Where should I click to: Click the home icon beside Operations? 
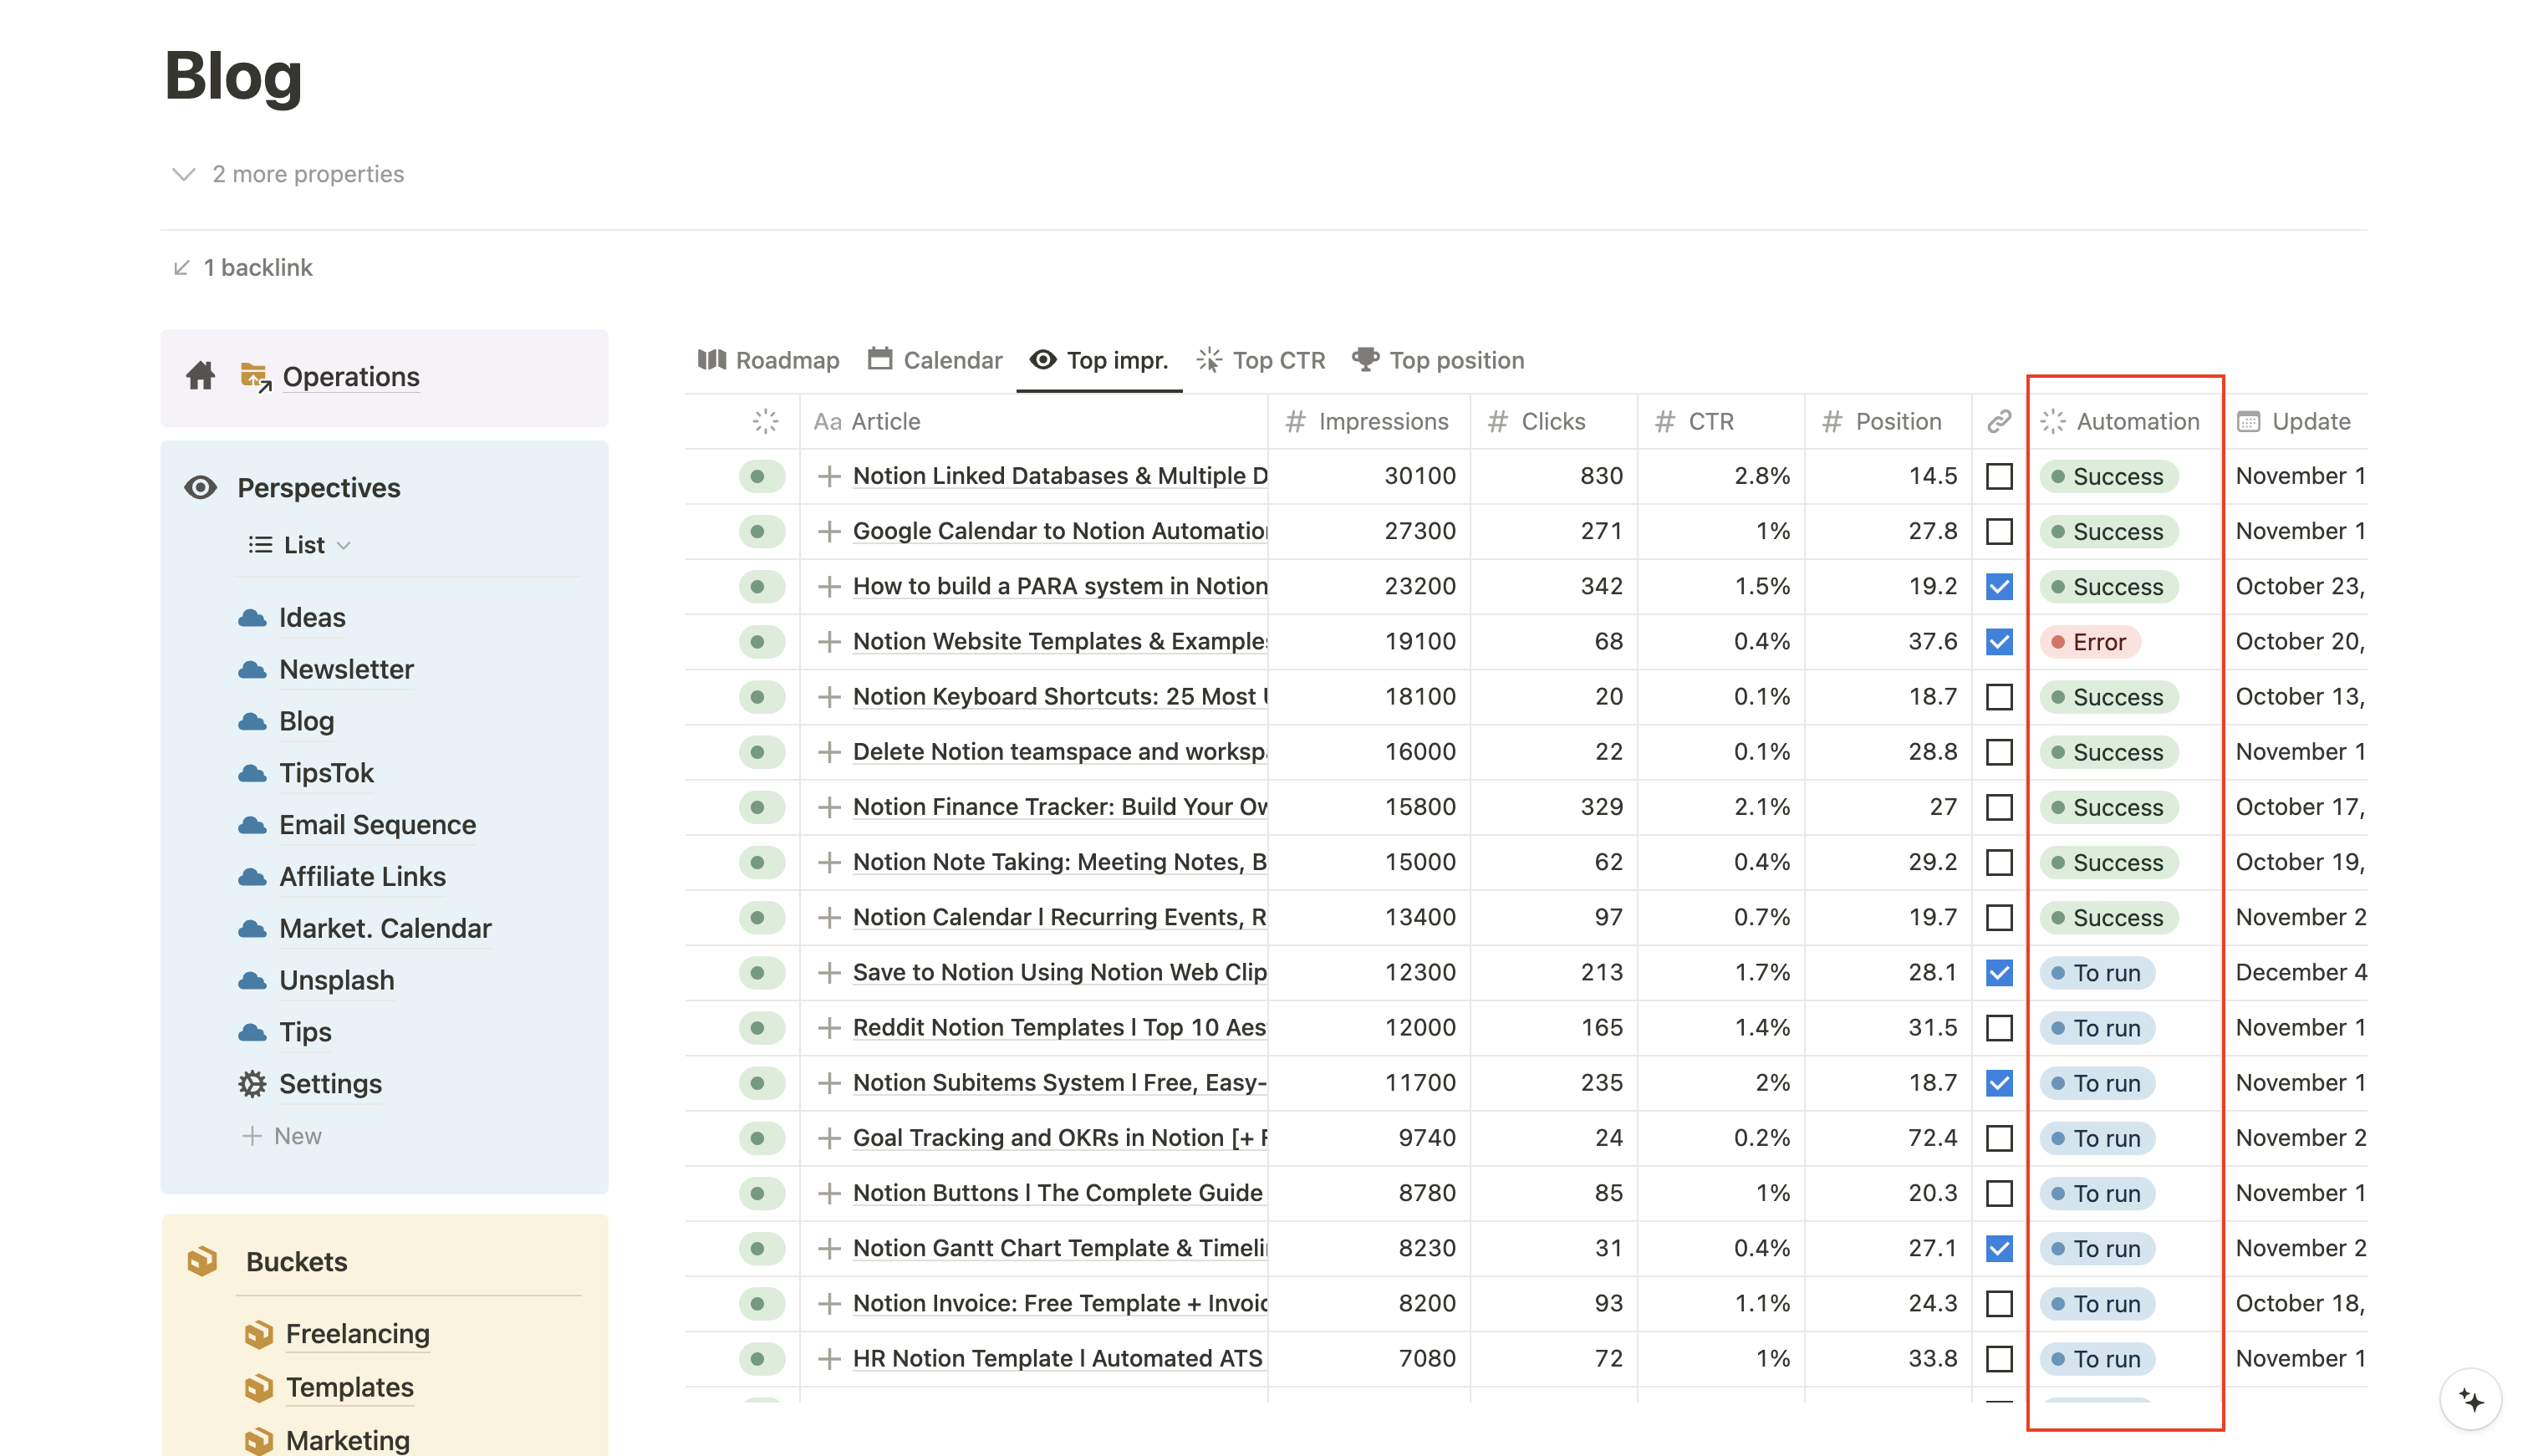[x=200, y=376]
